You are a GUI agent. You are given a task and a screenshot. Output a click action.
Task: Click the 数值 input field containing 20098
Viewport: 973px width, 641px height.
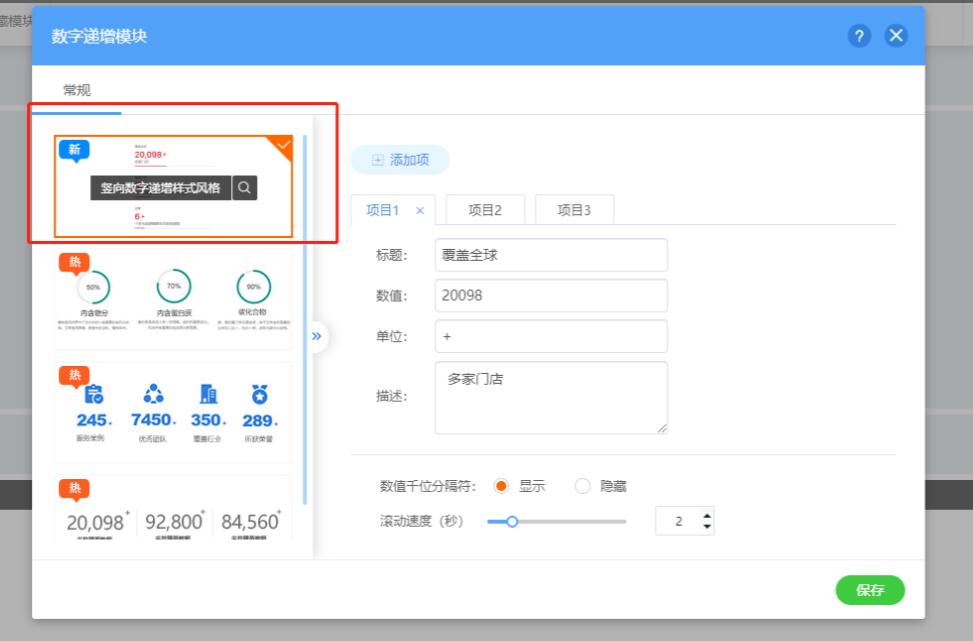(551, 296)
